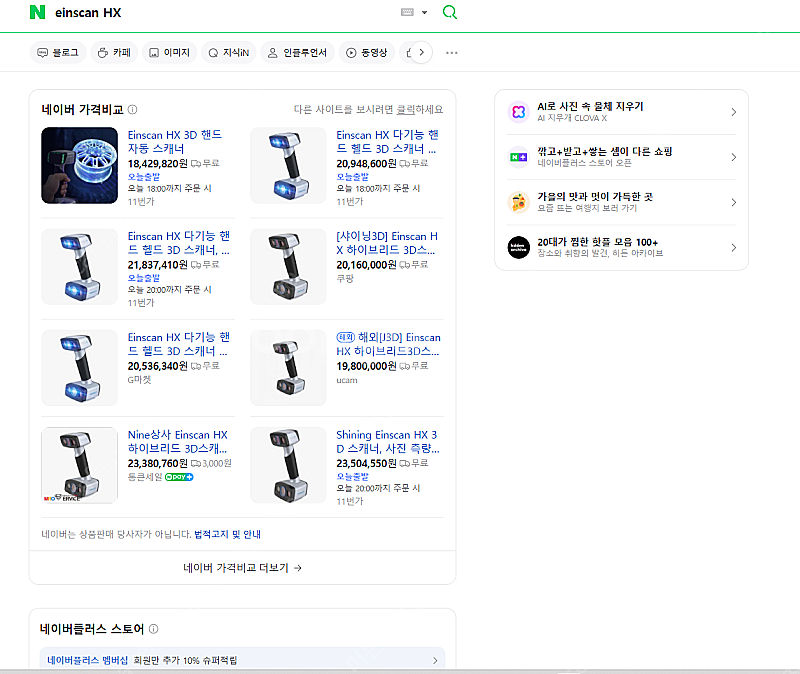
Task: Click the 동큰세일 seller name
Action: (x=145, y=477)
